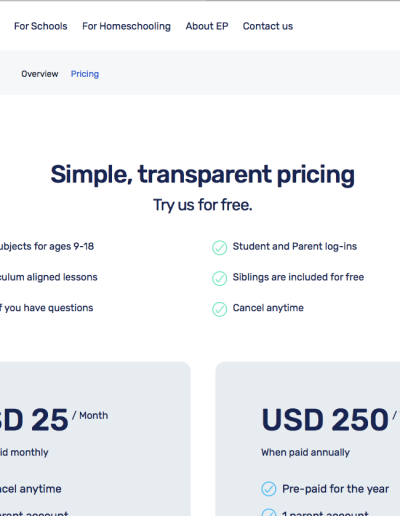The image size is (400, 516).
Task: Open the For Schools menu
Action: point(41,26)
